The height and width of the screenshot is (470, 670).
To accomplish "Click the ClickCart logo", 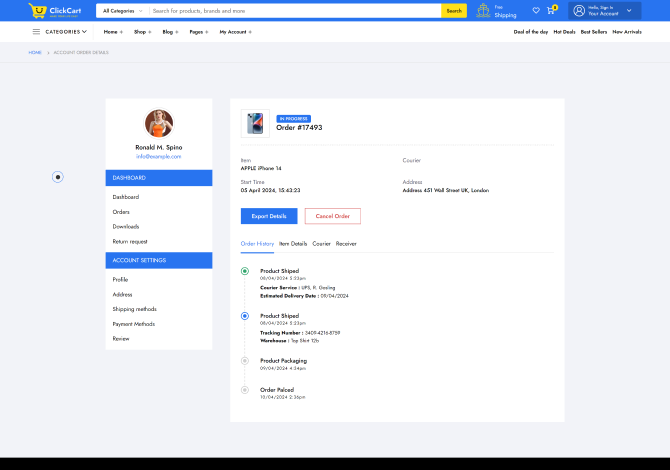I will pos(54,11).
